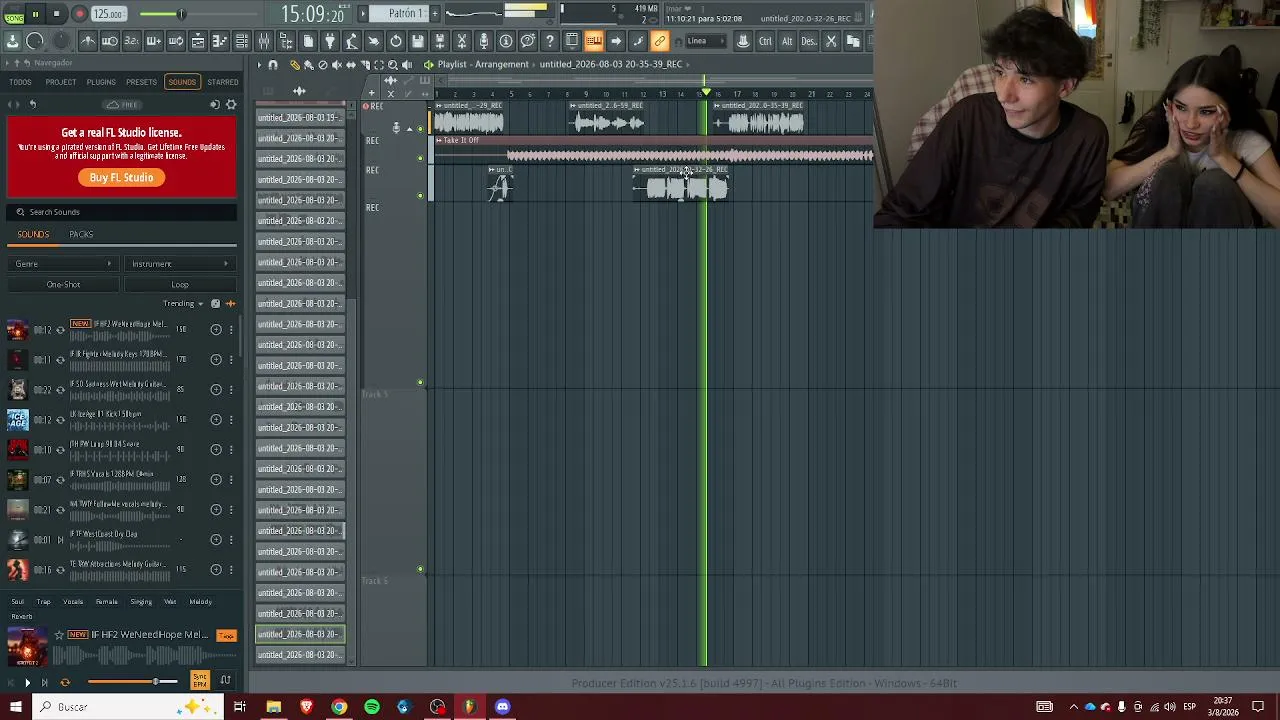Select the Vocals tag filter
This screenshot has width=1280, height=720.
73,602
